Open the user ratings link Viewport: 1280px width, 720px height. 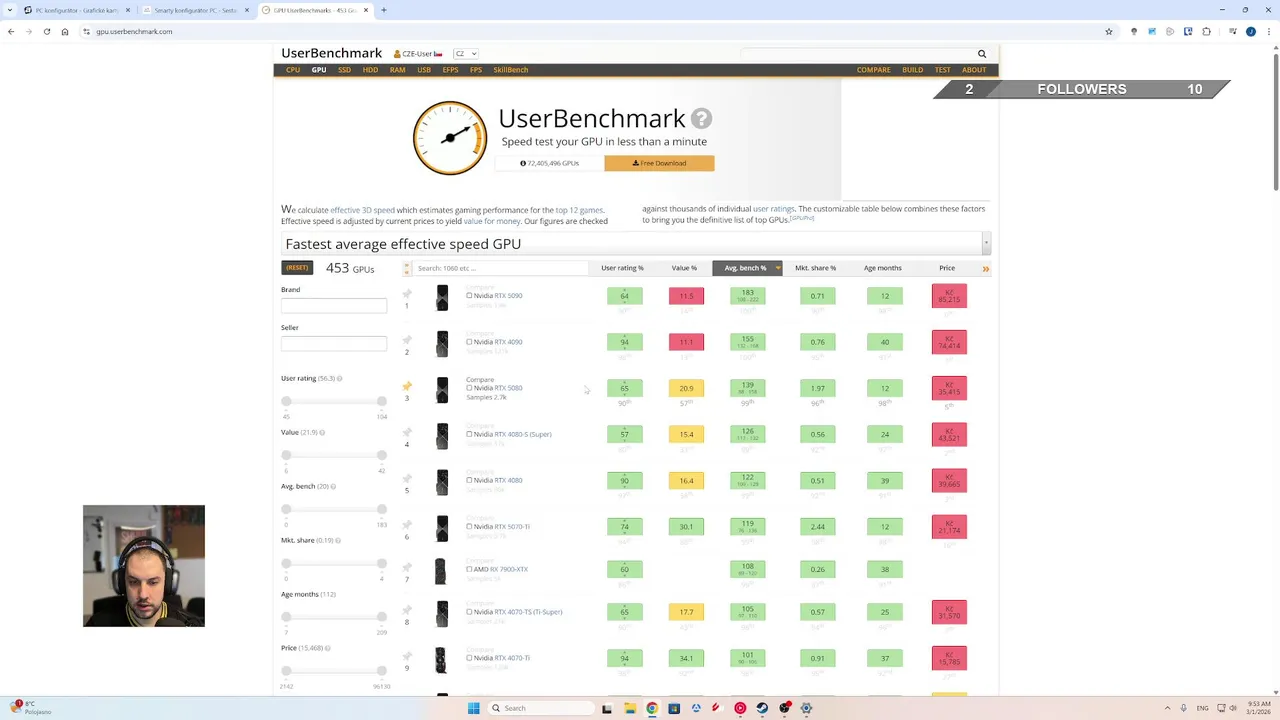pos(773,209)
